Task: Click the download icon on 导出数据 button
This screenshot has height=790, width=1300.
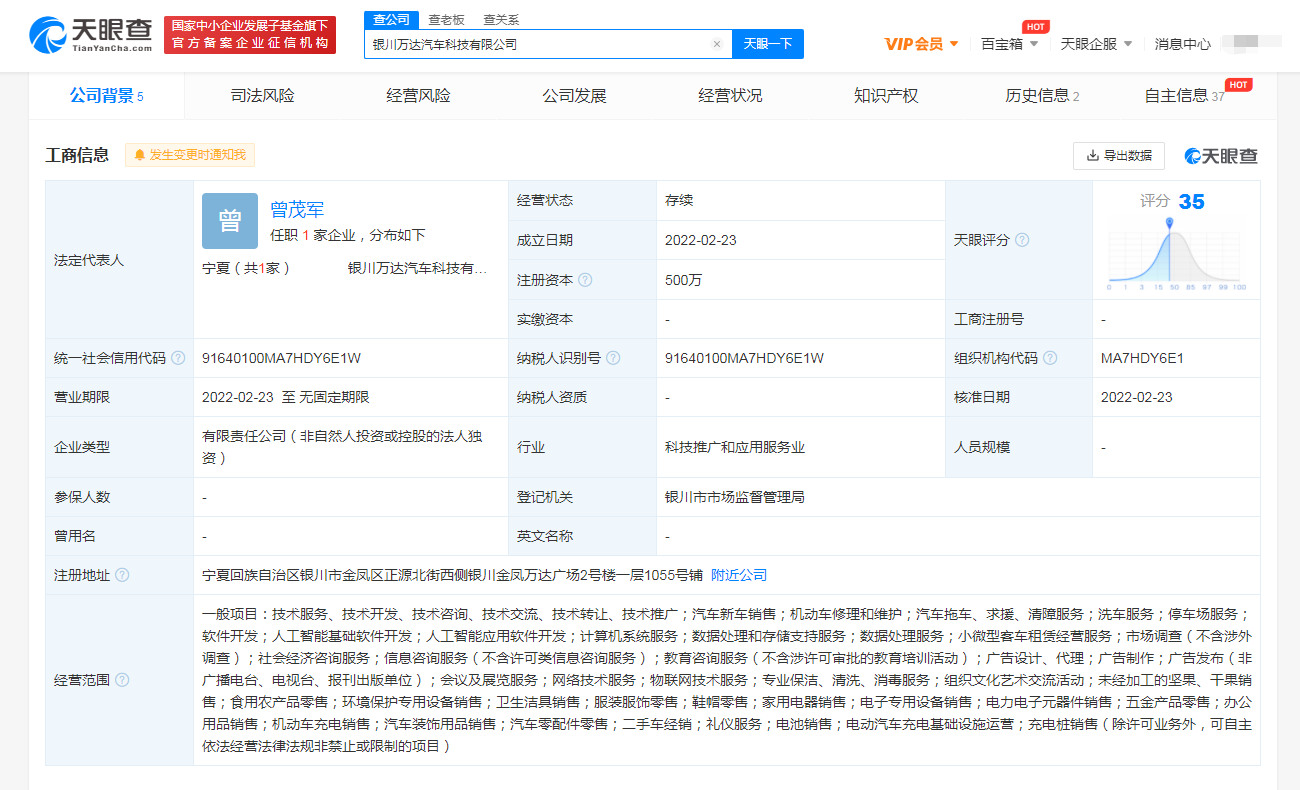Action: click(x=1091, y=156)
